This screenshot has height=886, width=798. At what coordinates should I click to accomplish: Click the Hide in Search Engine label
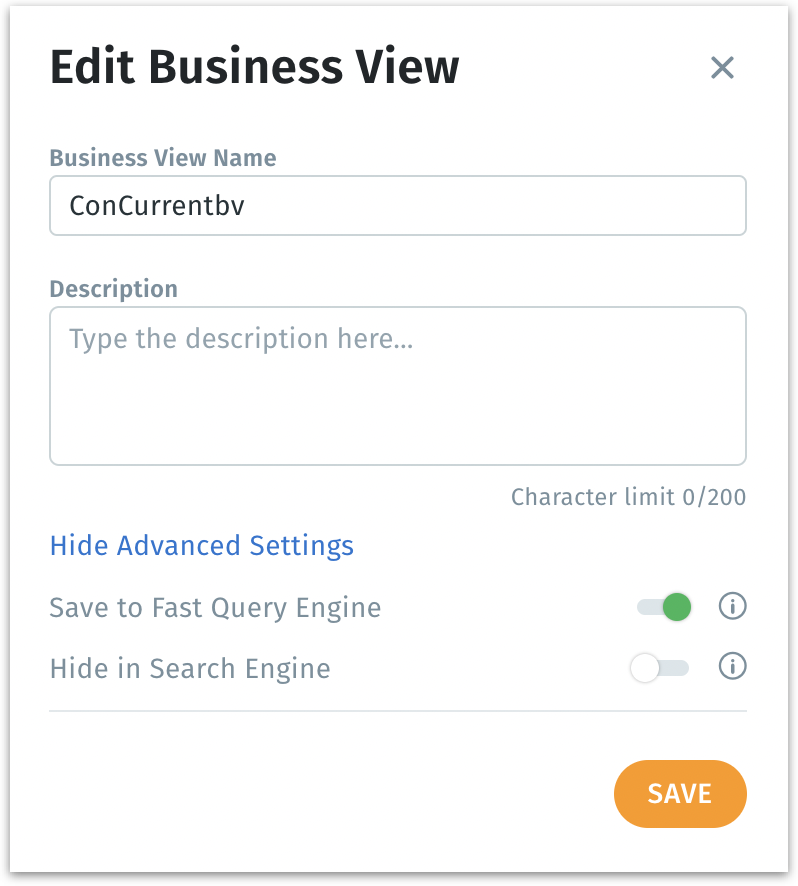click(x=190, y=668)
